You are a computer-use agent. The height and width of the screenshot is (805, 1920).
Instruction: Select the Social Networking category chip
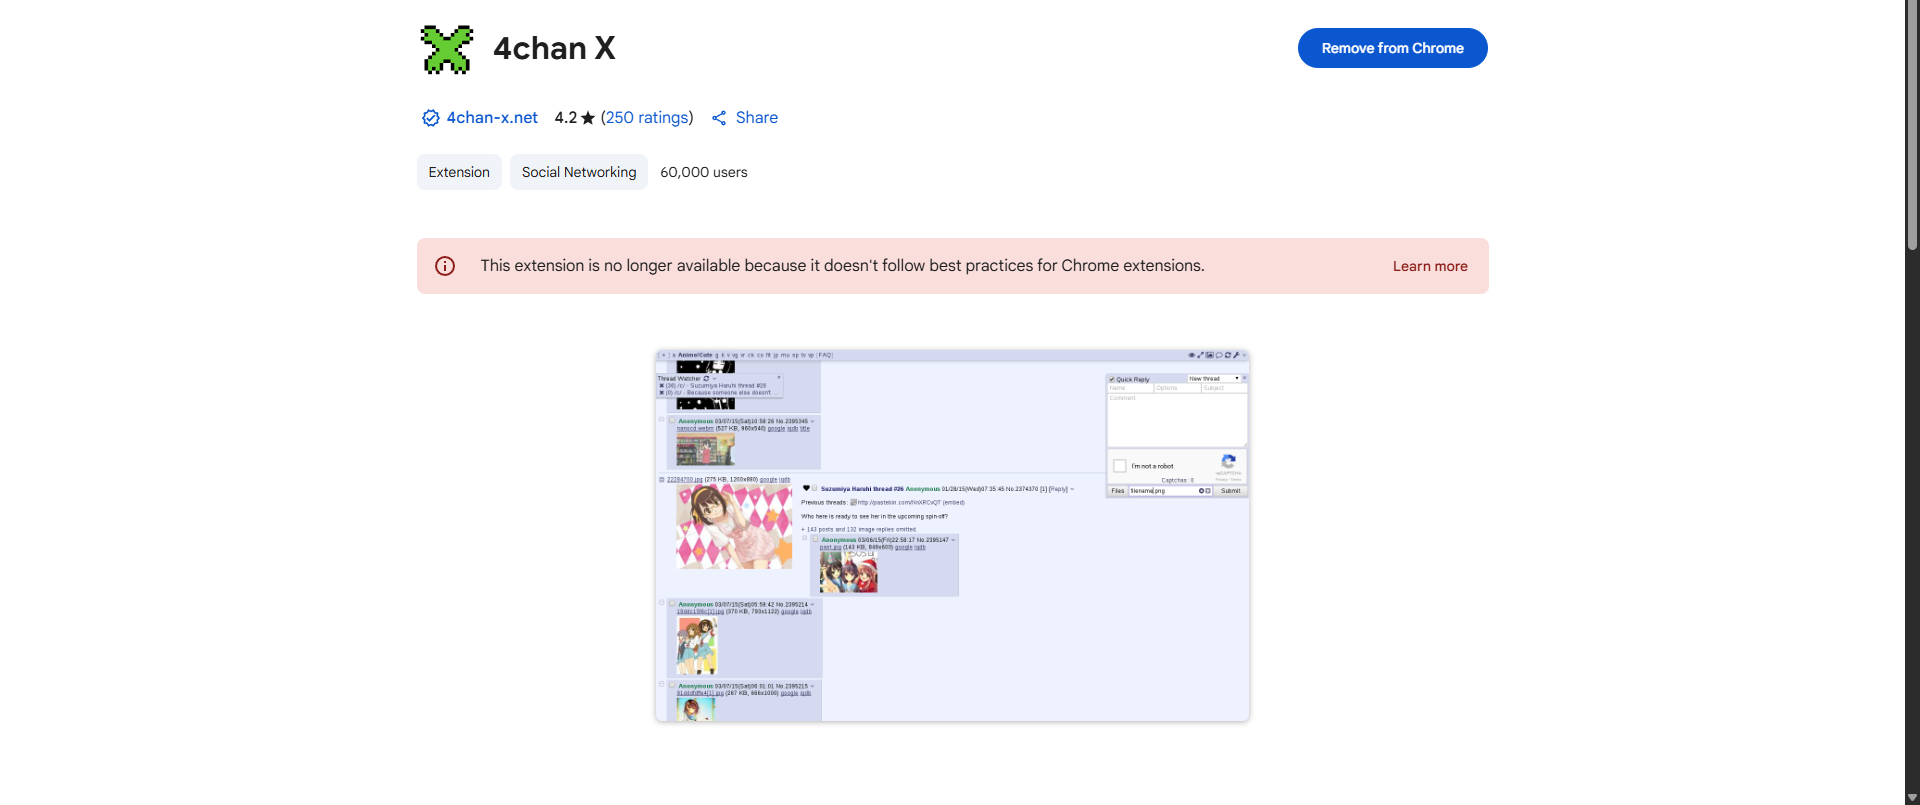pos(579,172)
